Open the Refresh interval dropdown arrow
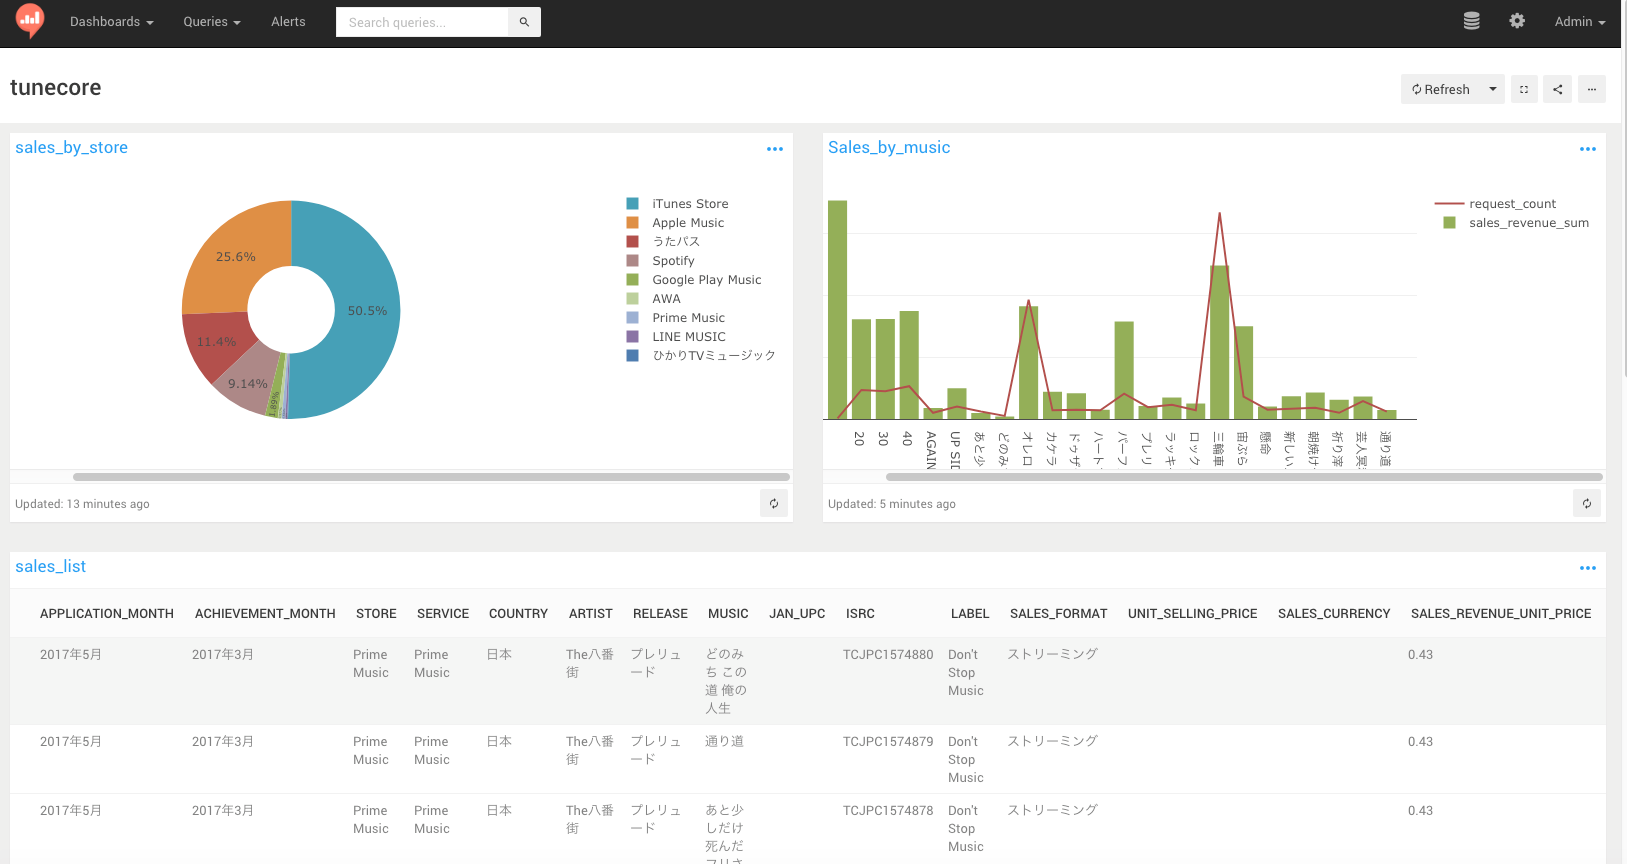The height and width of the screenshot is (864, 1627). click(x=1492, y=89)
